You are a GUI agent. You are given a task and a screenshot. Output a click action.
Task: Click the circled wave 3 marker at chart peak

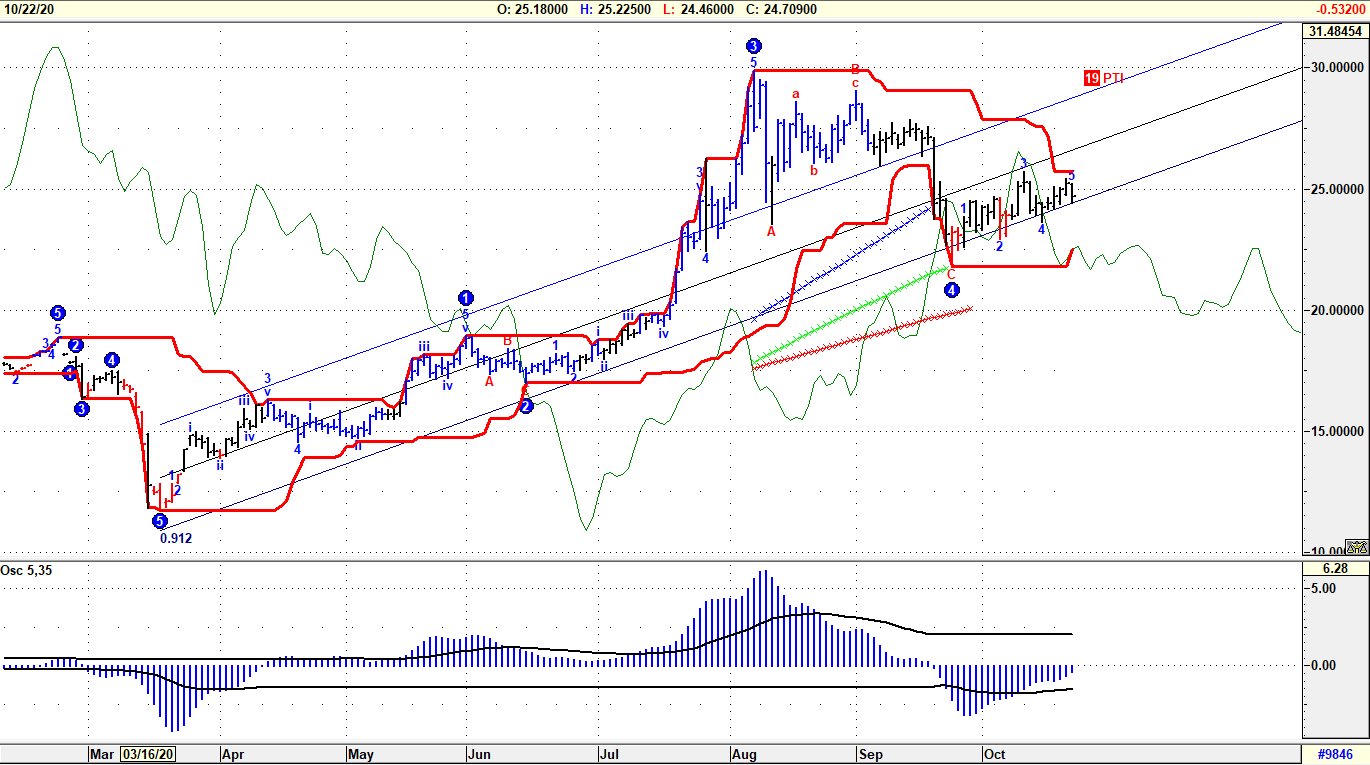tap(754, 45)
